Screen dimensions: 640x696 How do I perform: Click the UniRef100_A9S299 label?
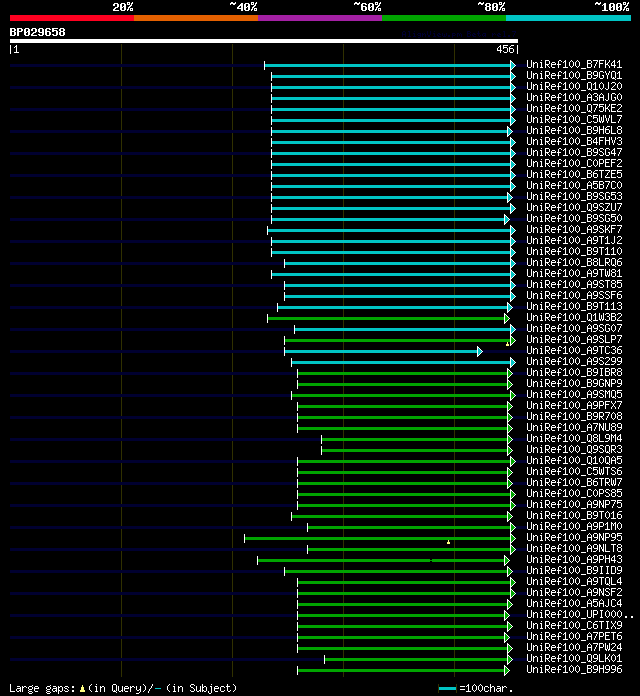point(574,361)
